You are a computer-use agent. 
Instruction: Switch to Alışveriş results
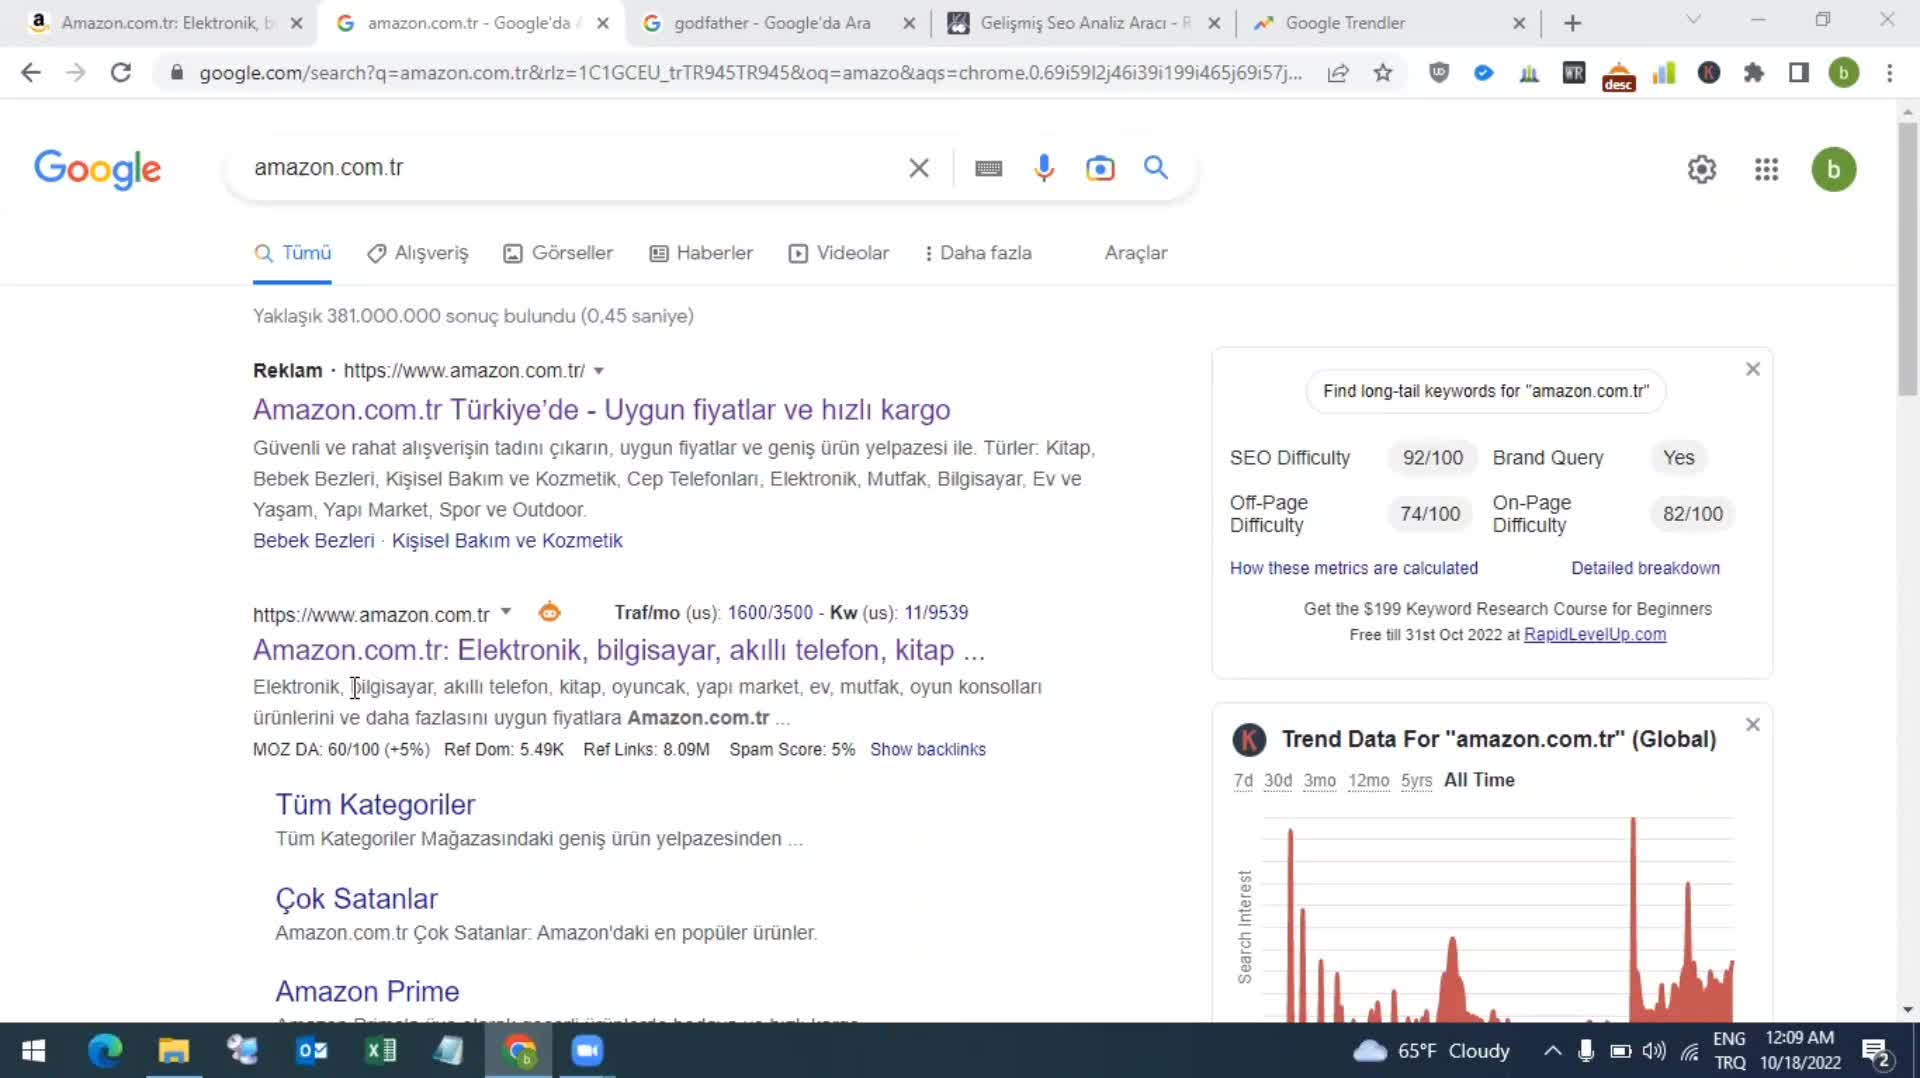[x=418, y=253]
